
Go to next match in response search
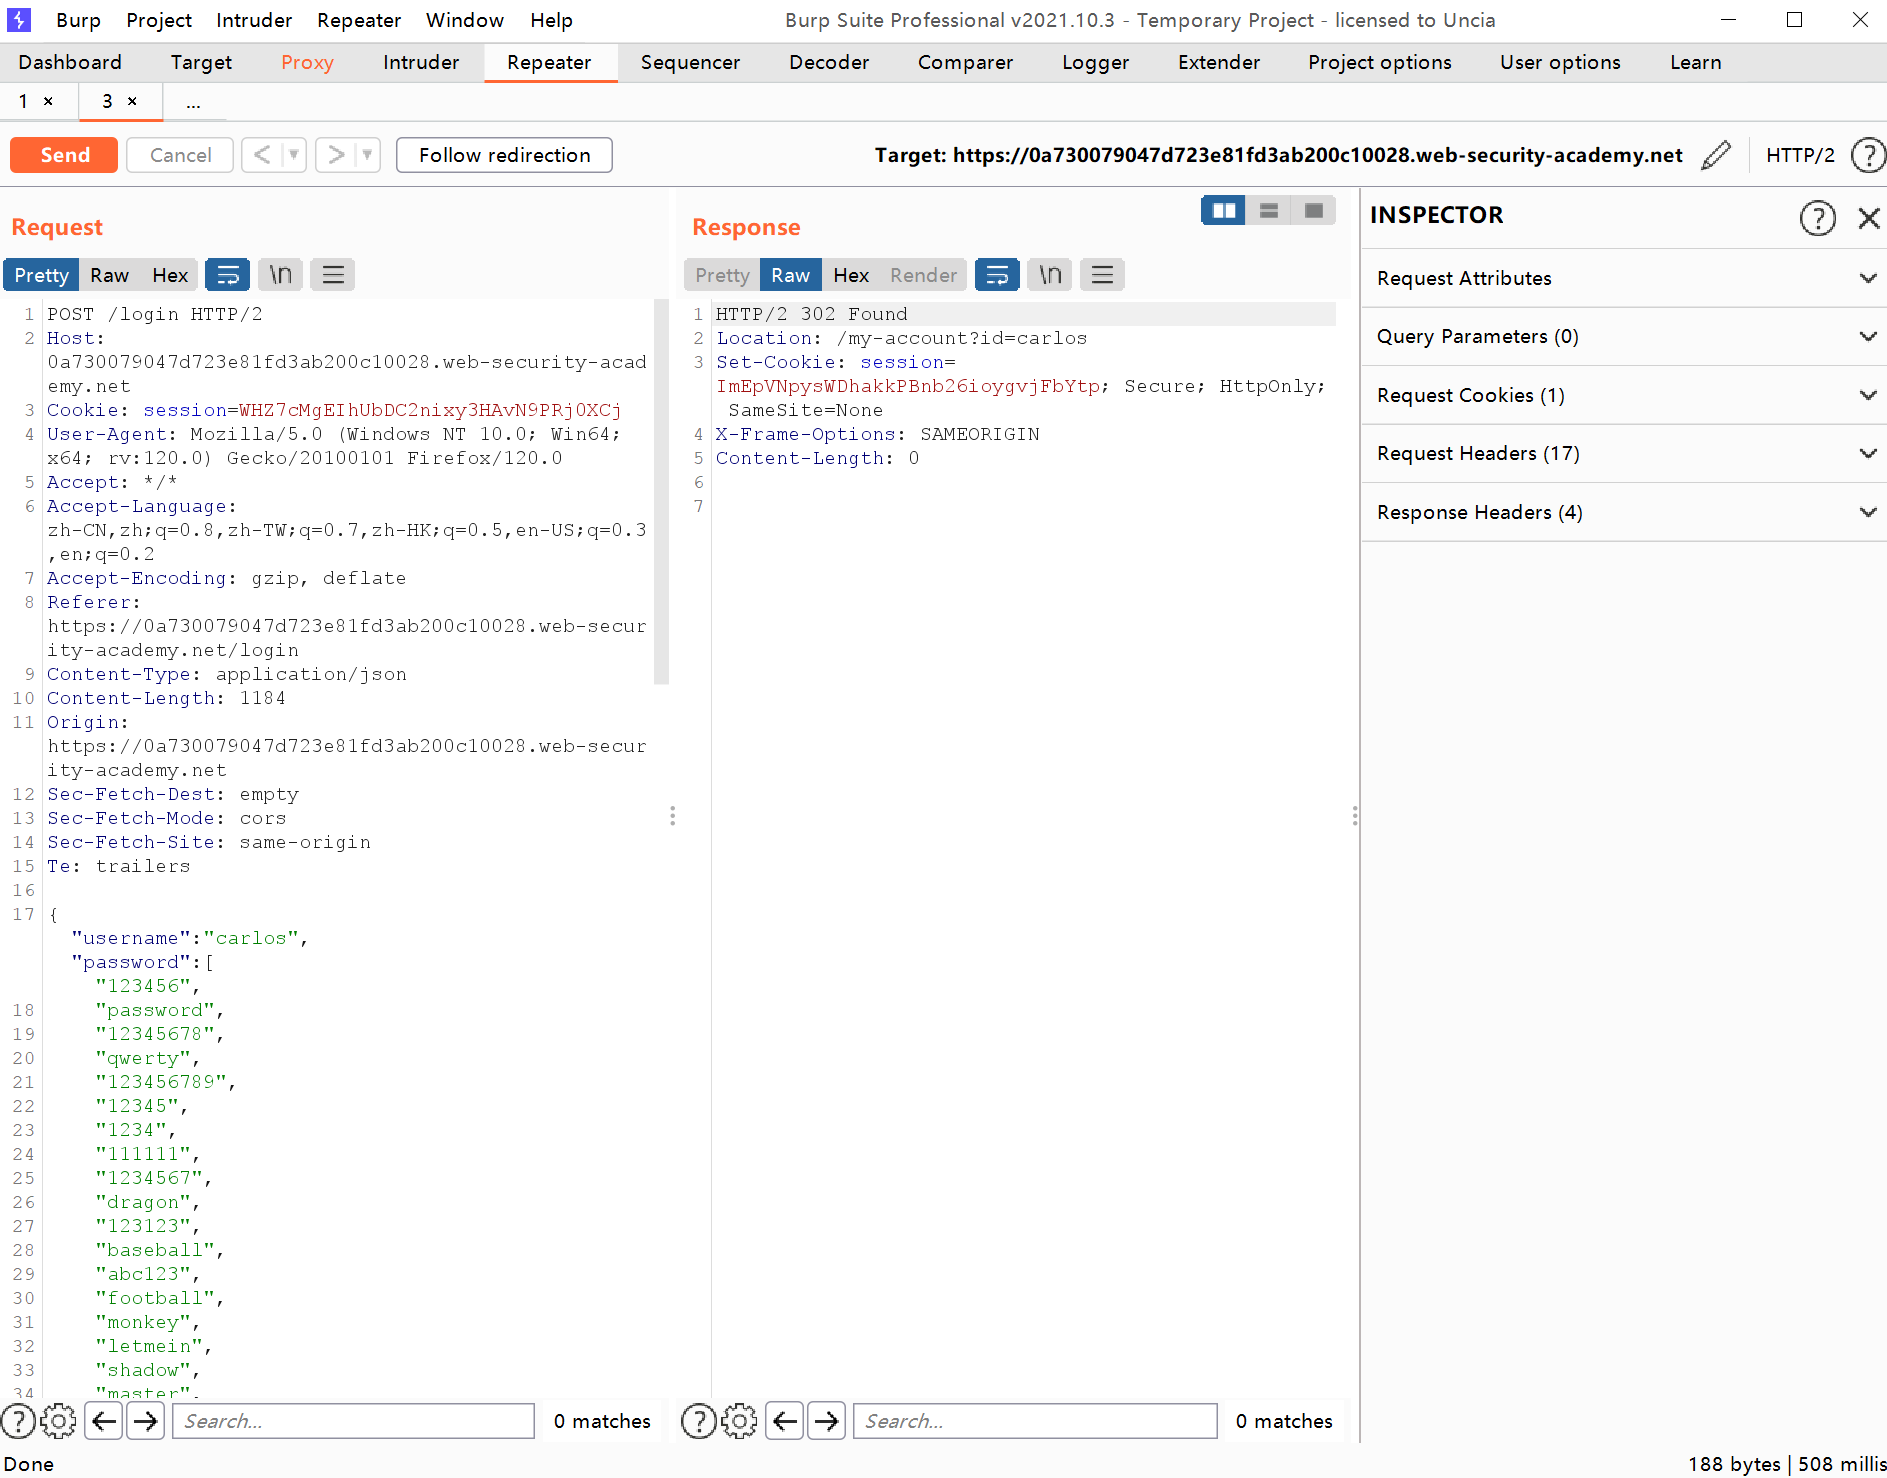point(827,1421)
